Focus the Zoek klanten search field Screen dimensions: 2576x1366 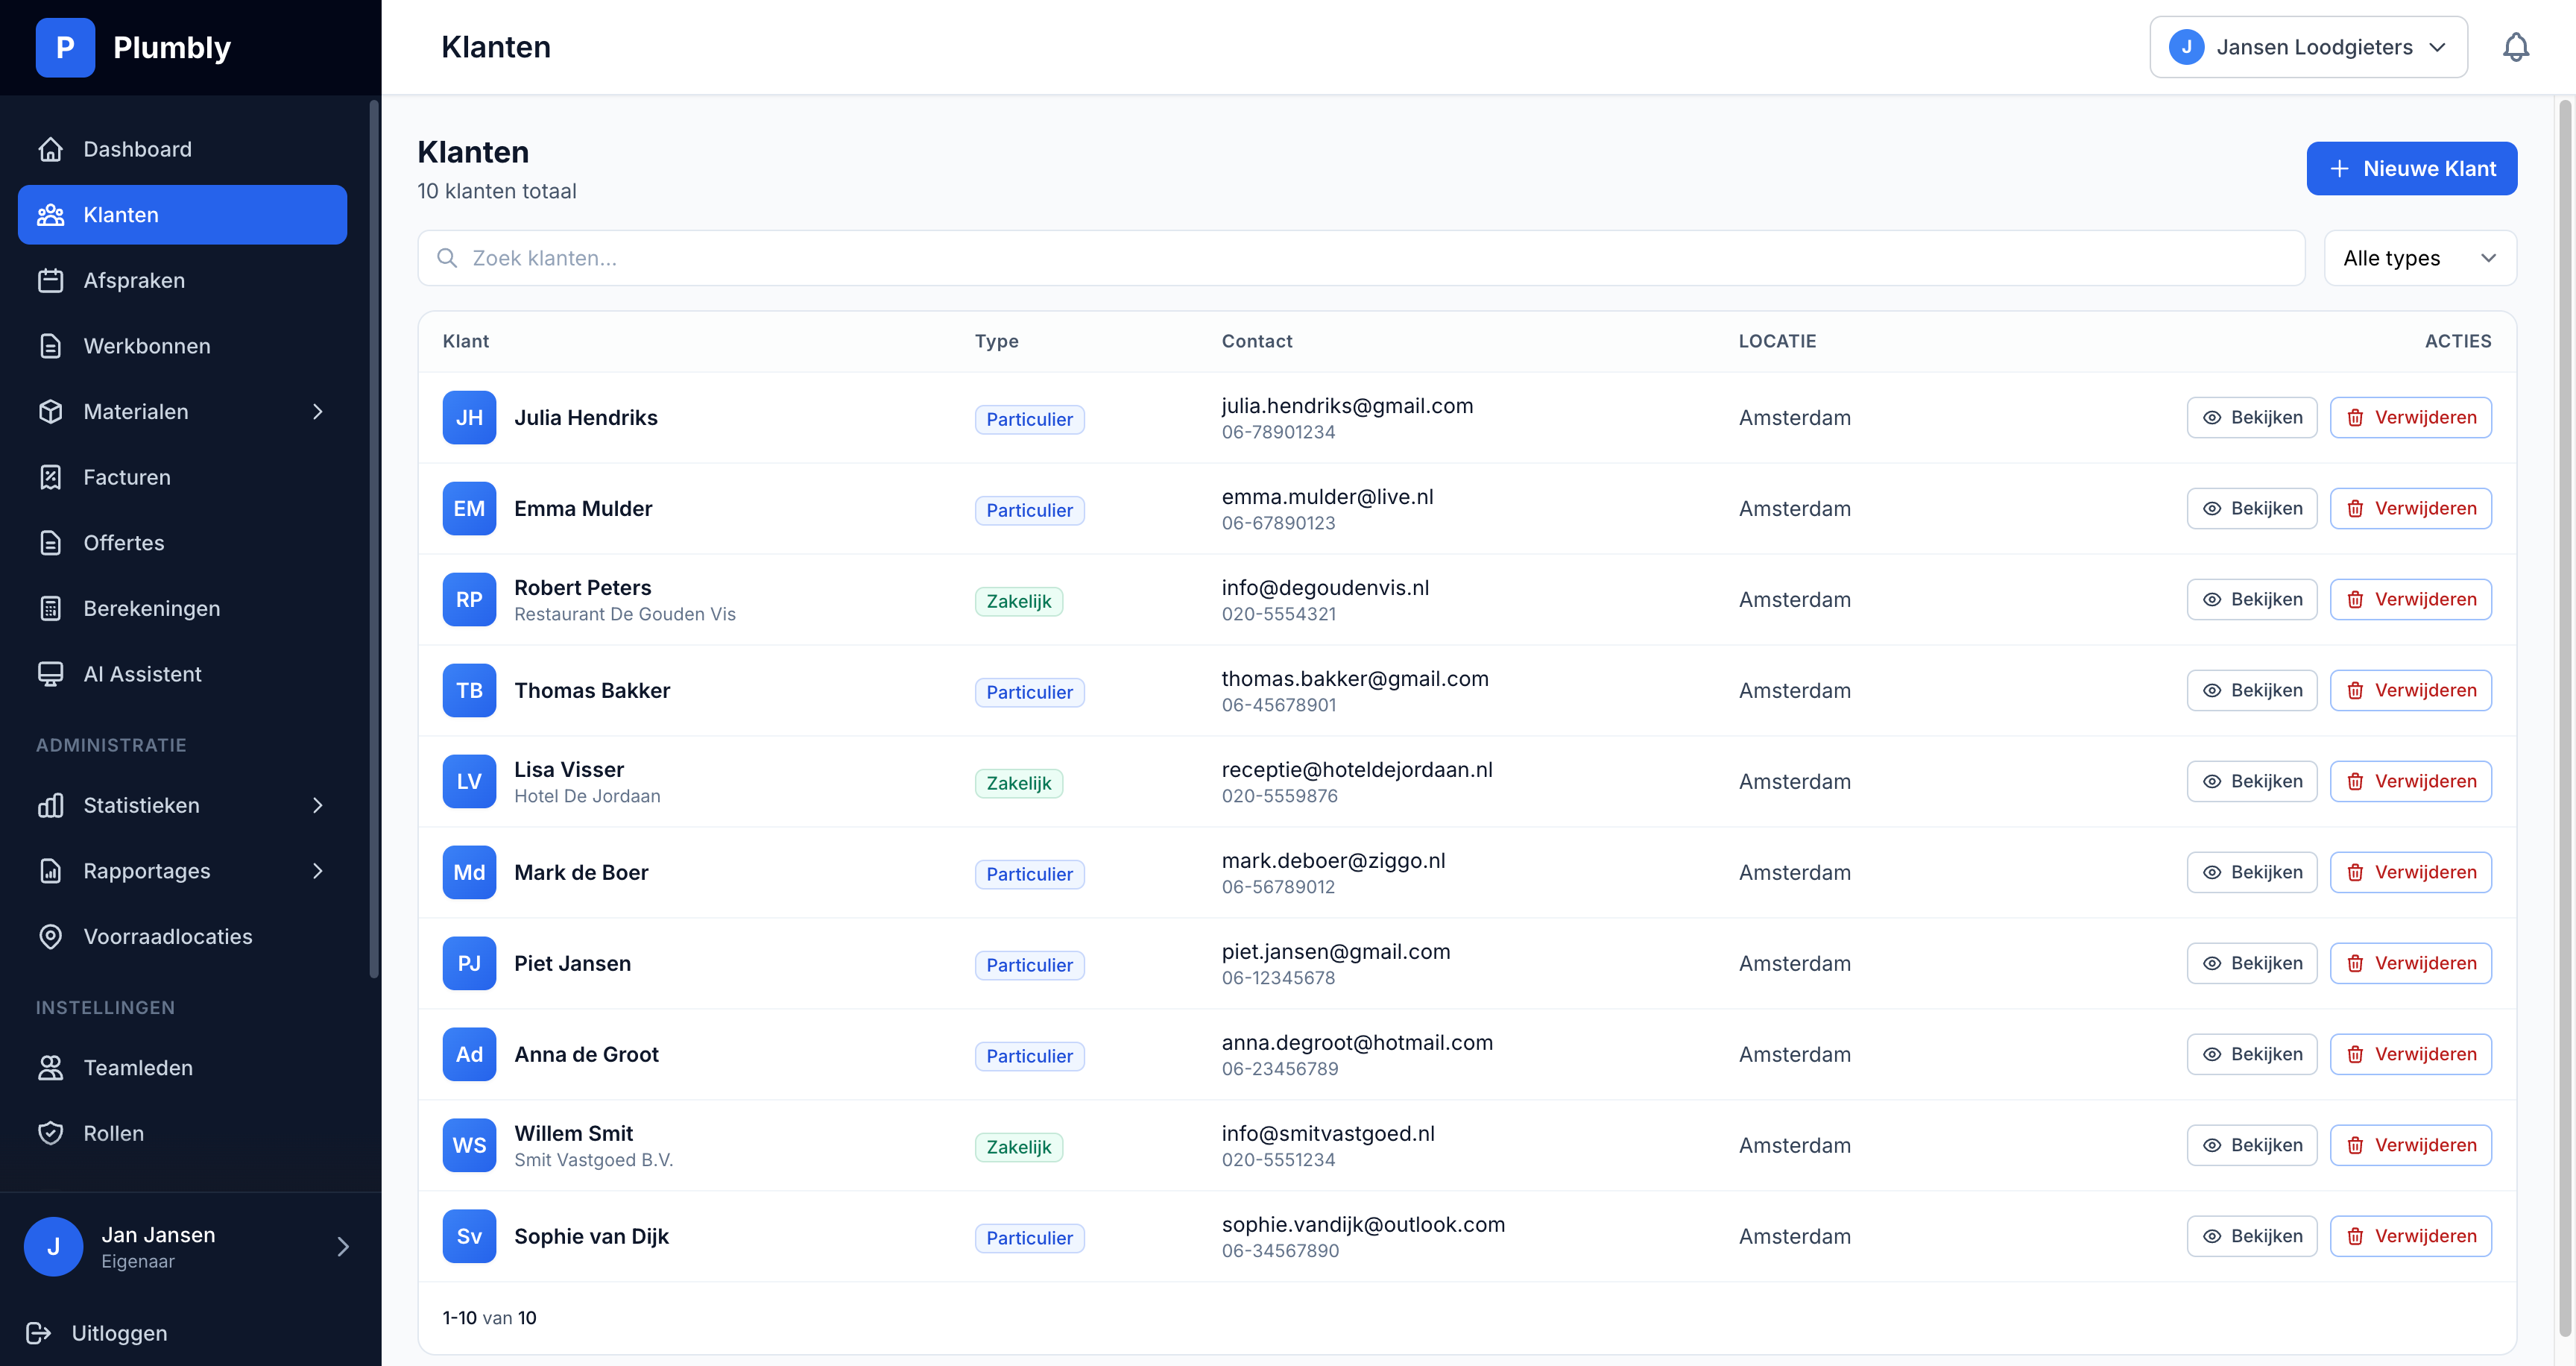1361,258
